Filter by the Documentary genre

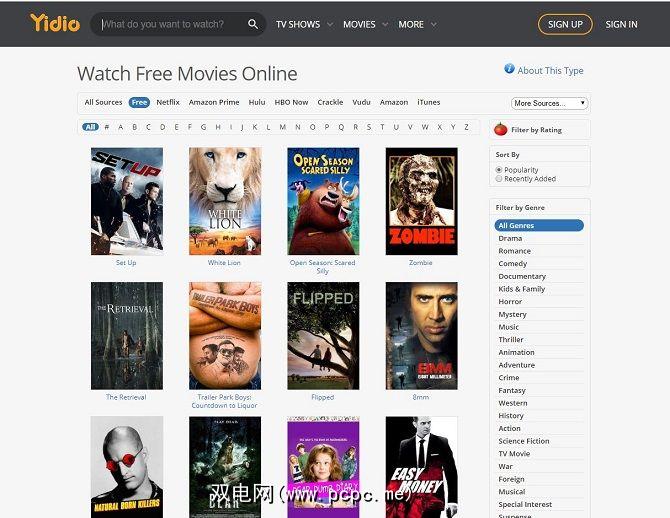[x=522, y=277]
